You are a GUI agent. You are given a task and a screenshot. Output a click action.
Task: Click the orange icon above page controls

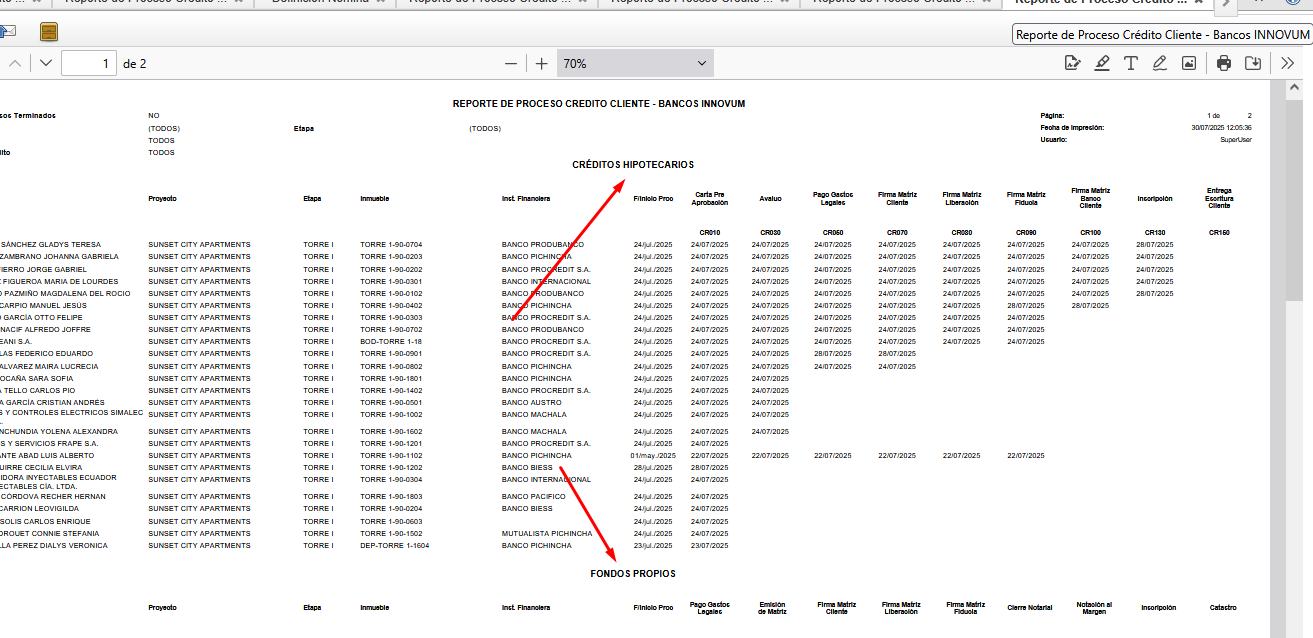[x=49, y=32]
